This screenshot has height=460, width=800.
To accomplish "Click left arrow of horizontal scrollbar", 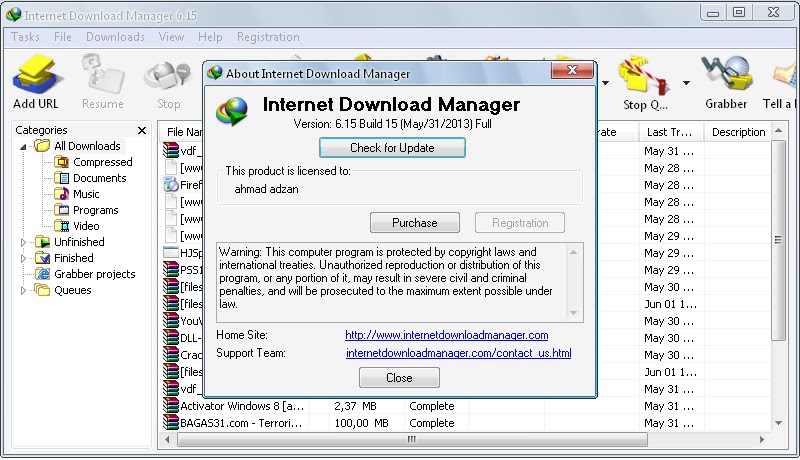I will pyautogui.click(x=167, y=439).
